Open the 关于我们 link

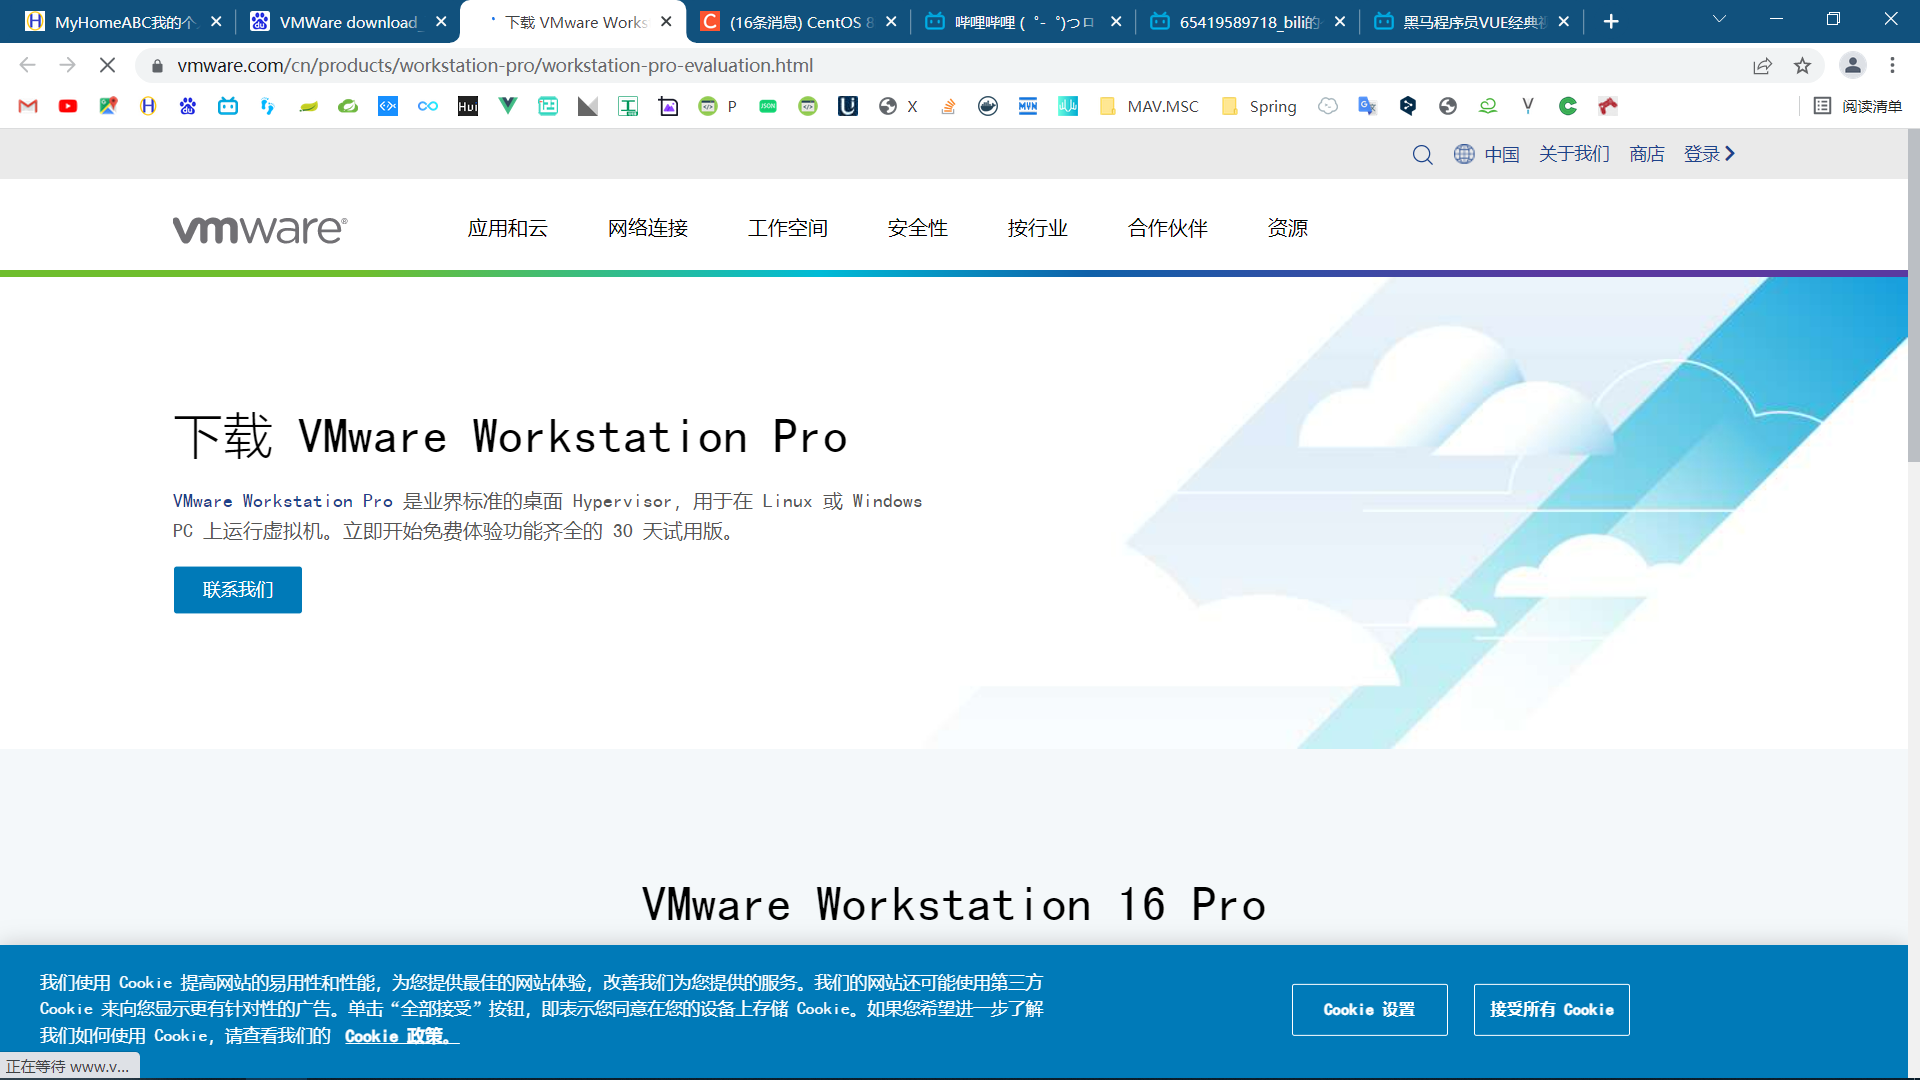pos(1574,154)
